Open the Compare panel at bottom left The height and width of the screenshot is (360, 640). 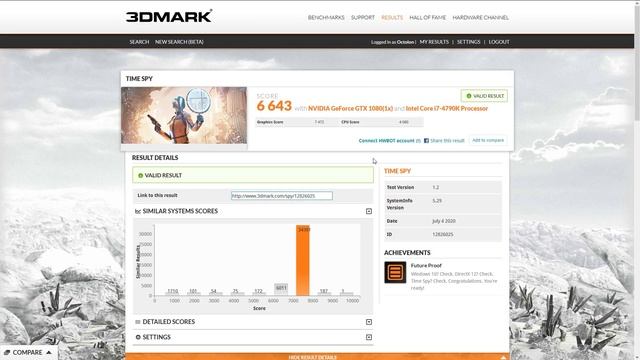point(28,352)
